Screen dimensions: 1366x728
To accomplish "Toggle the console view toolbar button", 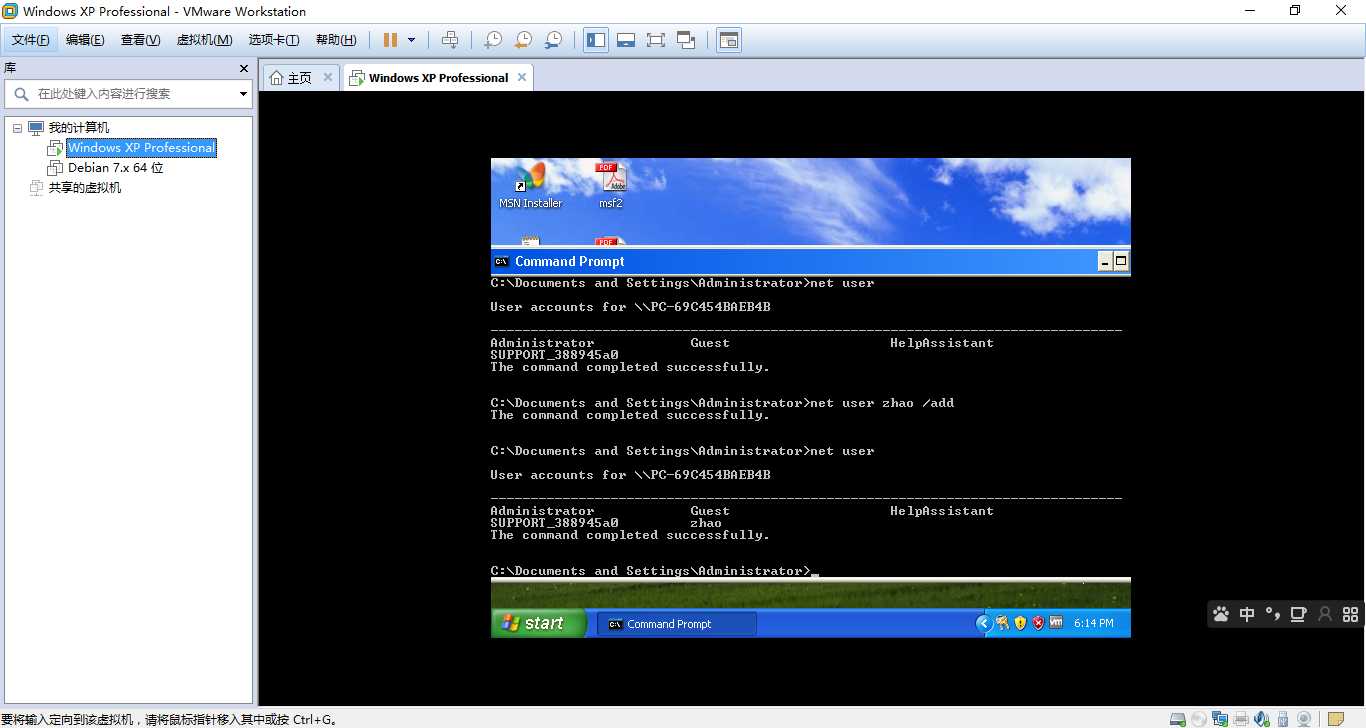I will click(x=729, y=40).
